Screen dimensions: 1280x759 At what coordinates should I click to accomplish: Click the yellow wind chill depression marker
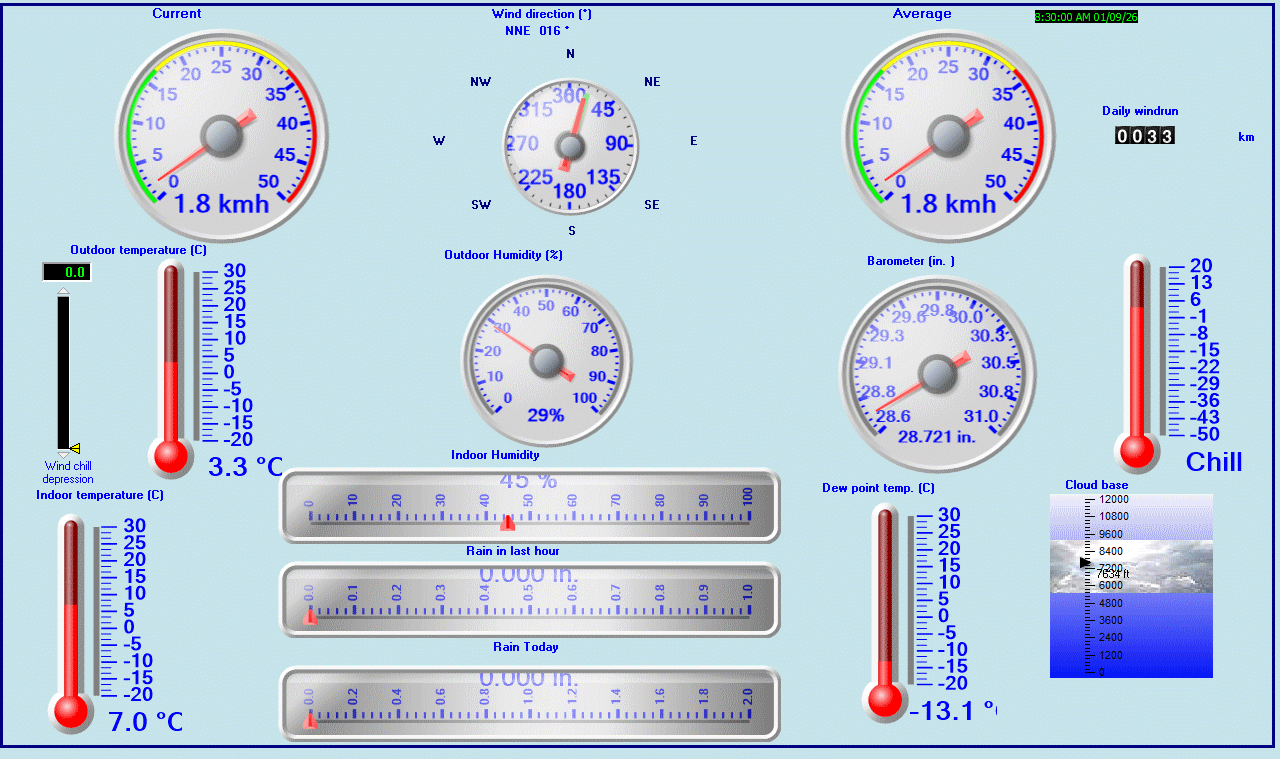[x=75, y=448]
